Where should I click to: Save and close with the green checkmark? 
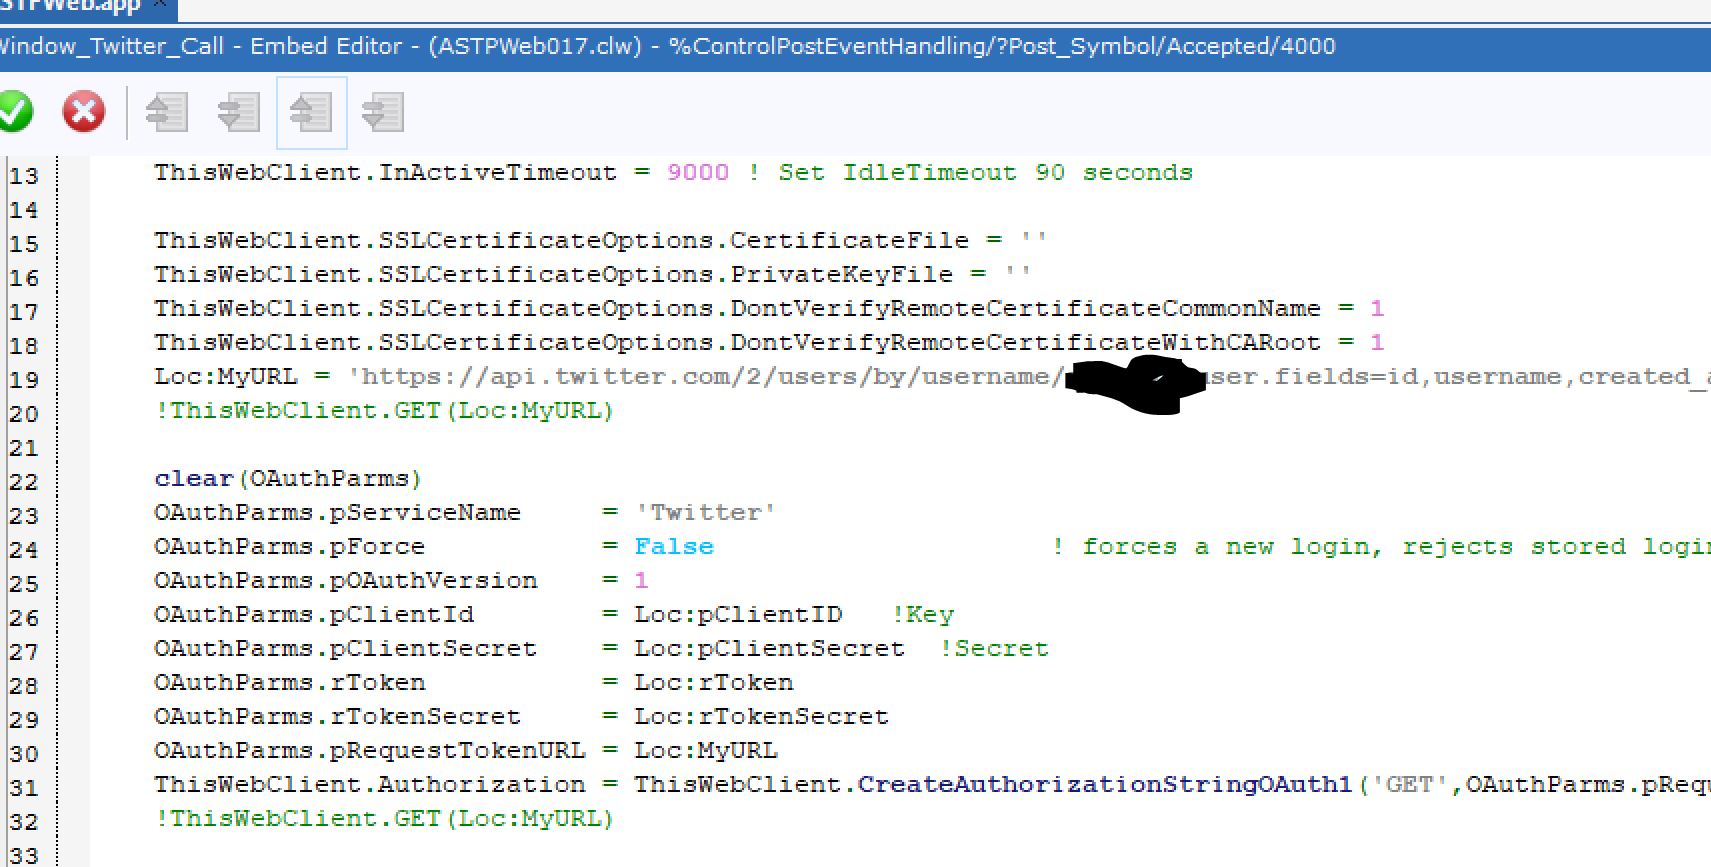[x=14, y=111]
